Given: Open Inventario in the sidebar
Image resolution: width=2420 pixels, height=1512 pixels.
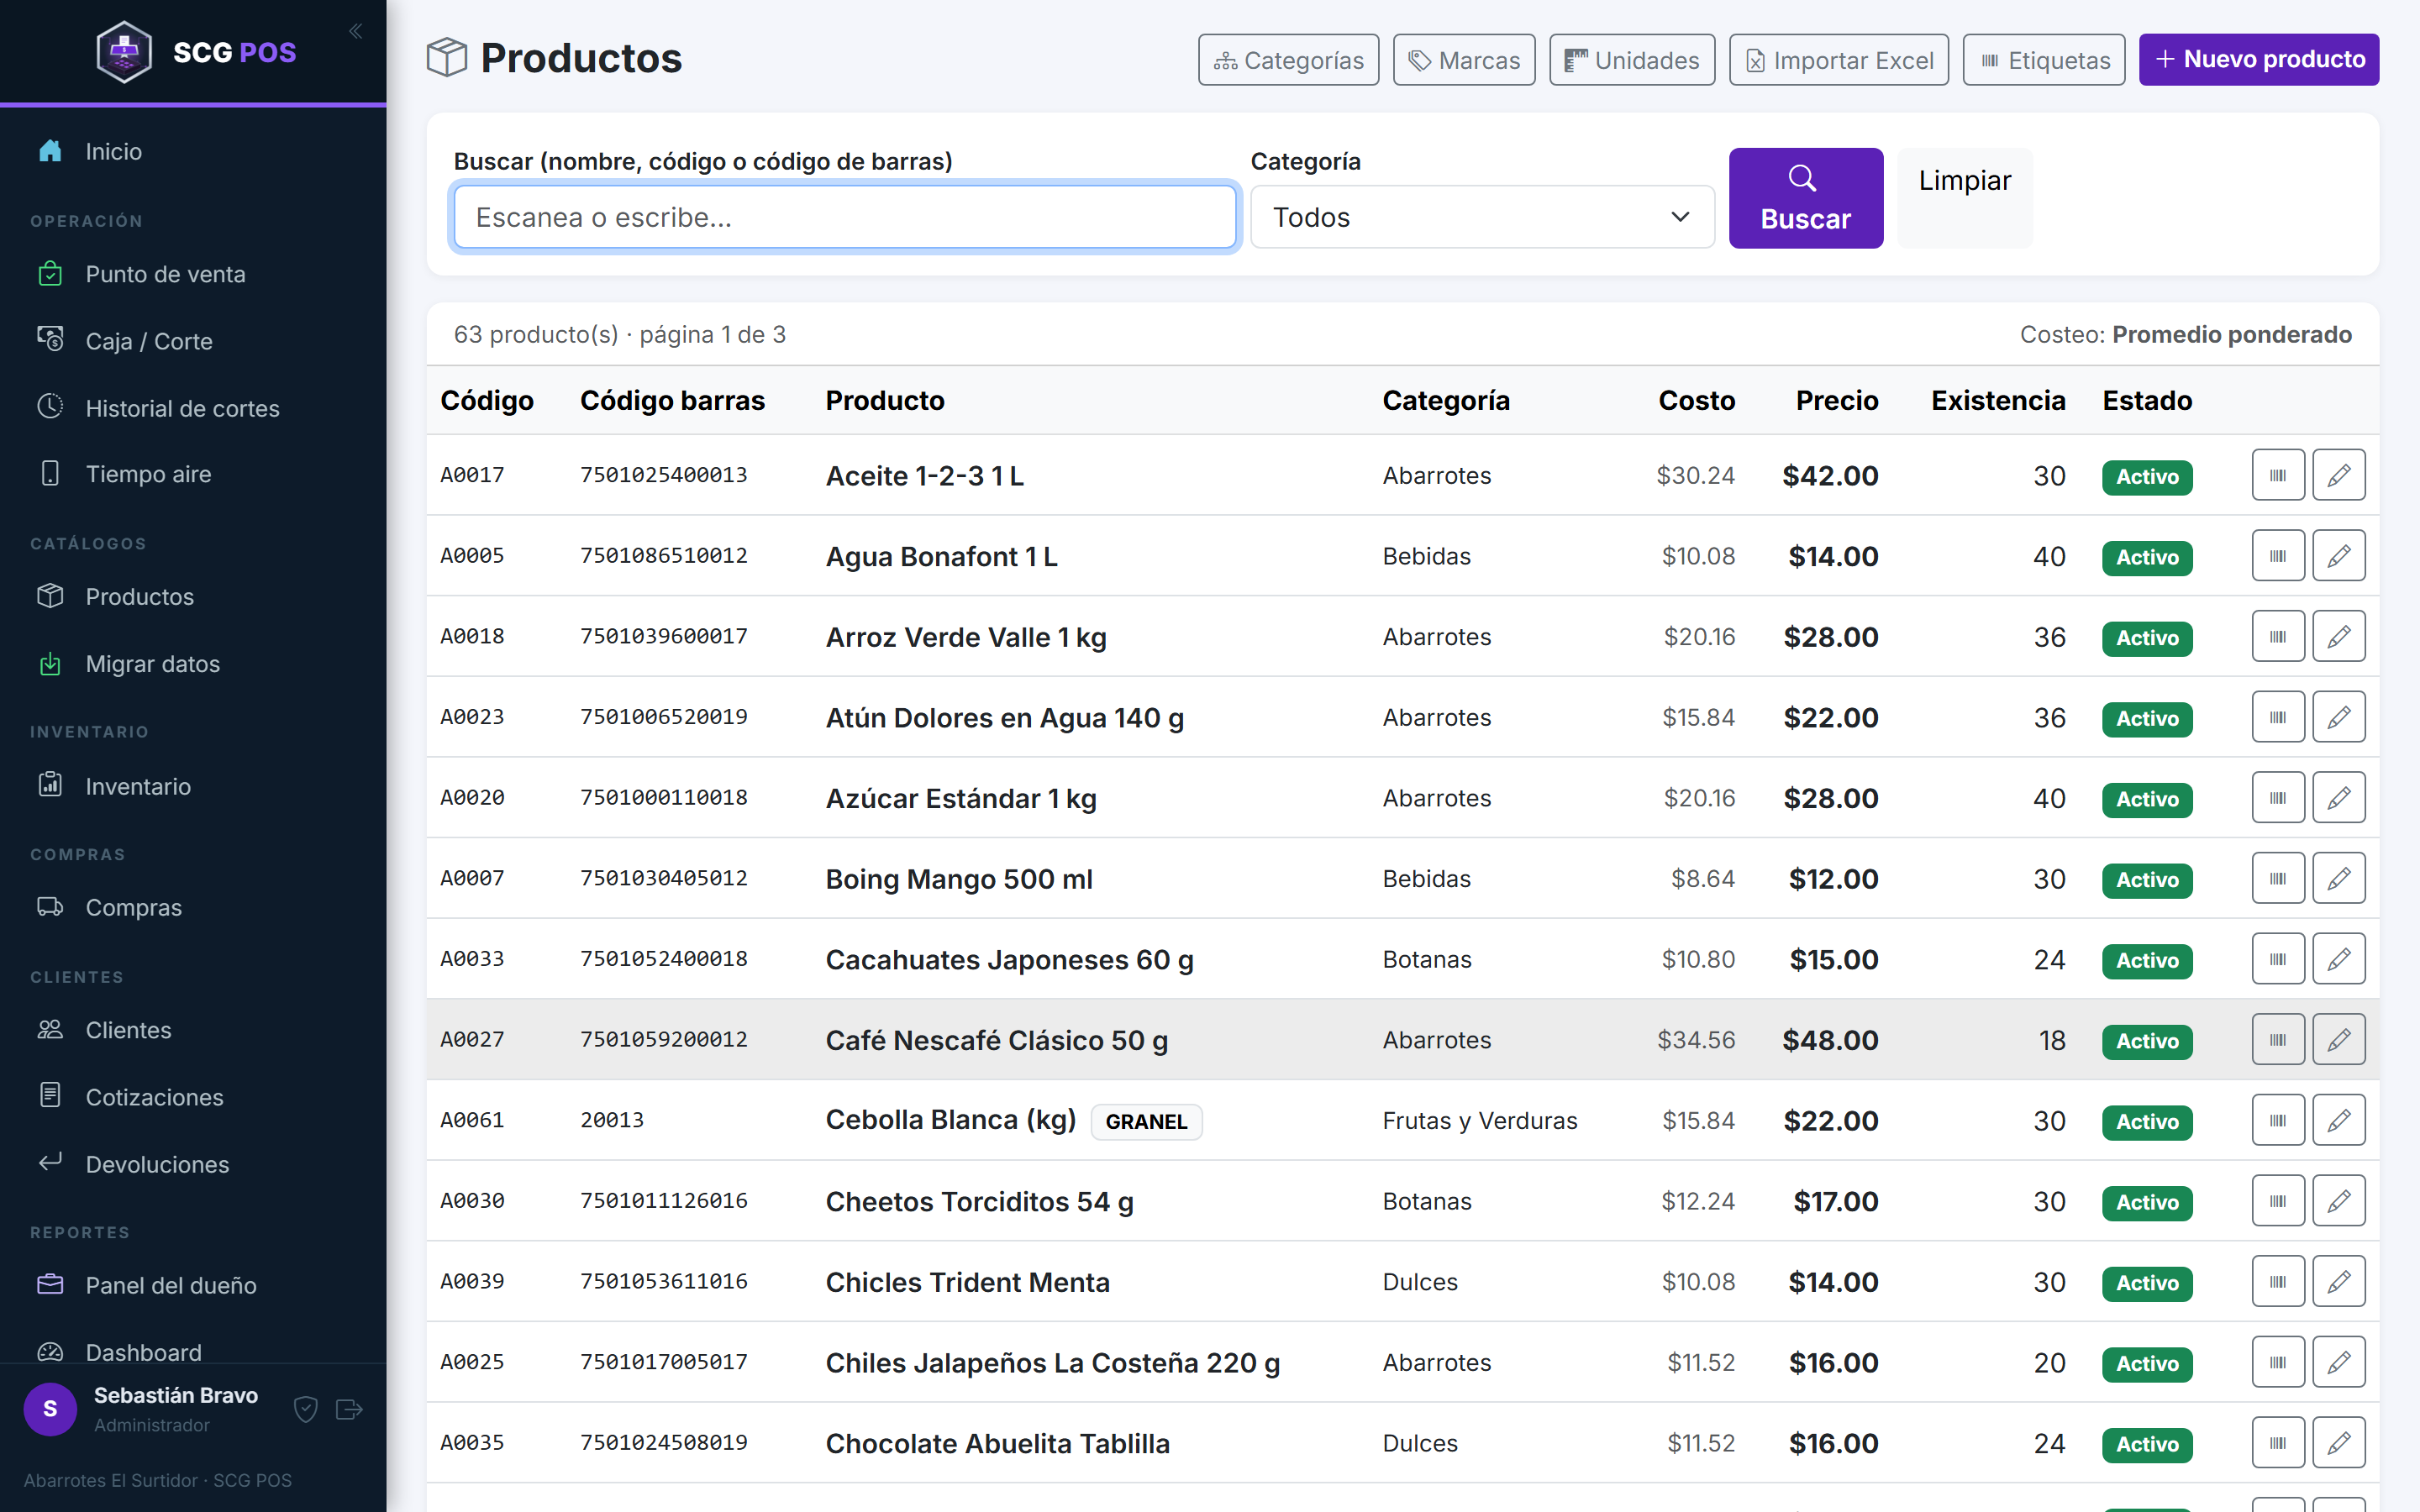Looking at the screenshot, I should [x=193, y=786].
